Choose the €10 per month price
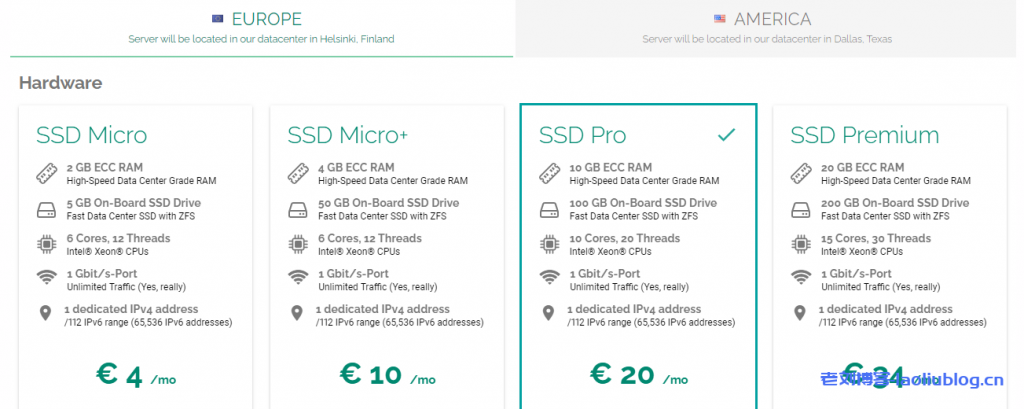The image size is (1024, 409). tap(386, 375)
